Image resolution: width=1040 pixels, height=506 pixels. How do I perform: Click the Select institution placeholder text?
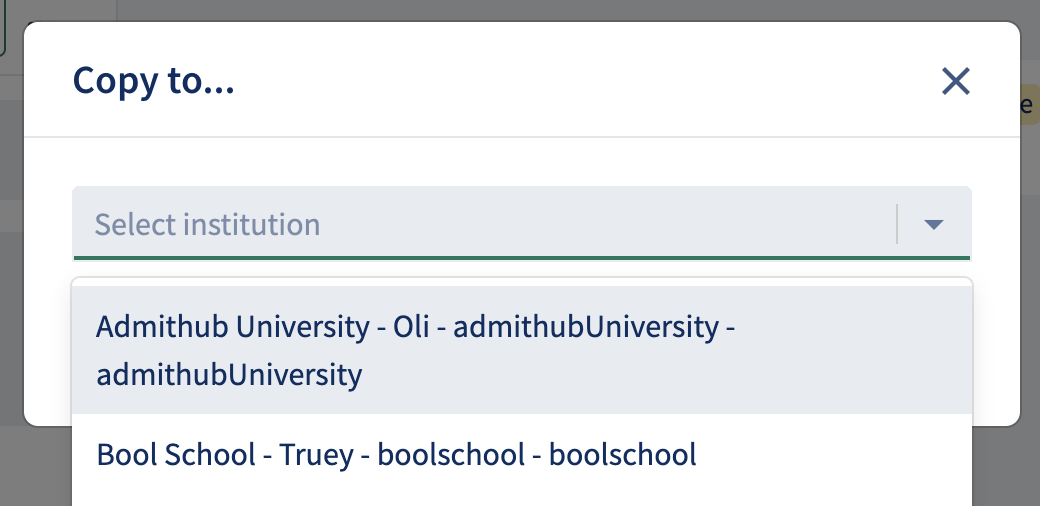[x=208, y=224]
